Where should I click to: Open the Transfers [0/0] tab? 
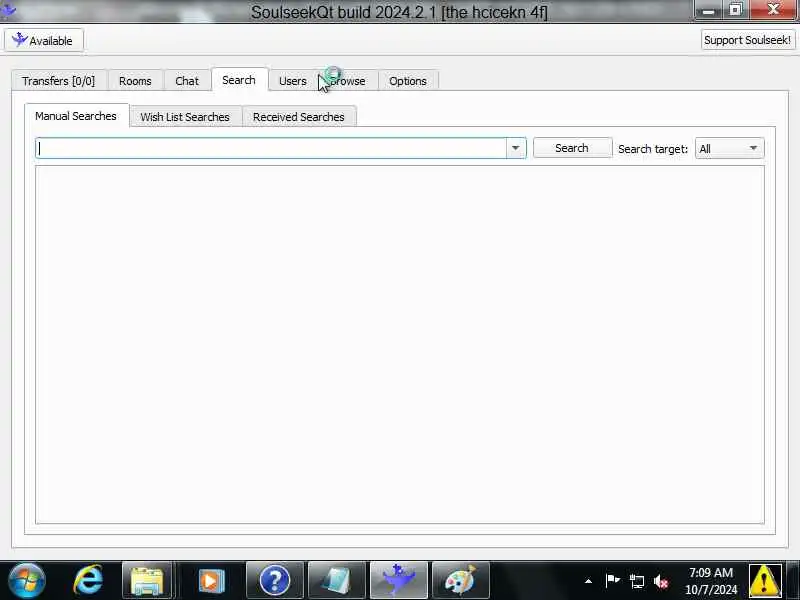(59, 81)
